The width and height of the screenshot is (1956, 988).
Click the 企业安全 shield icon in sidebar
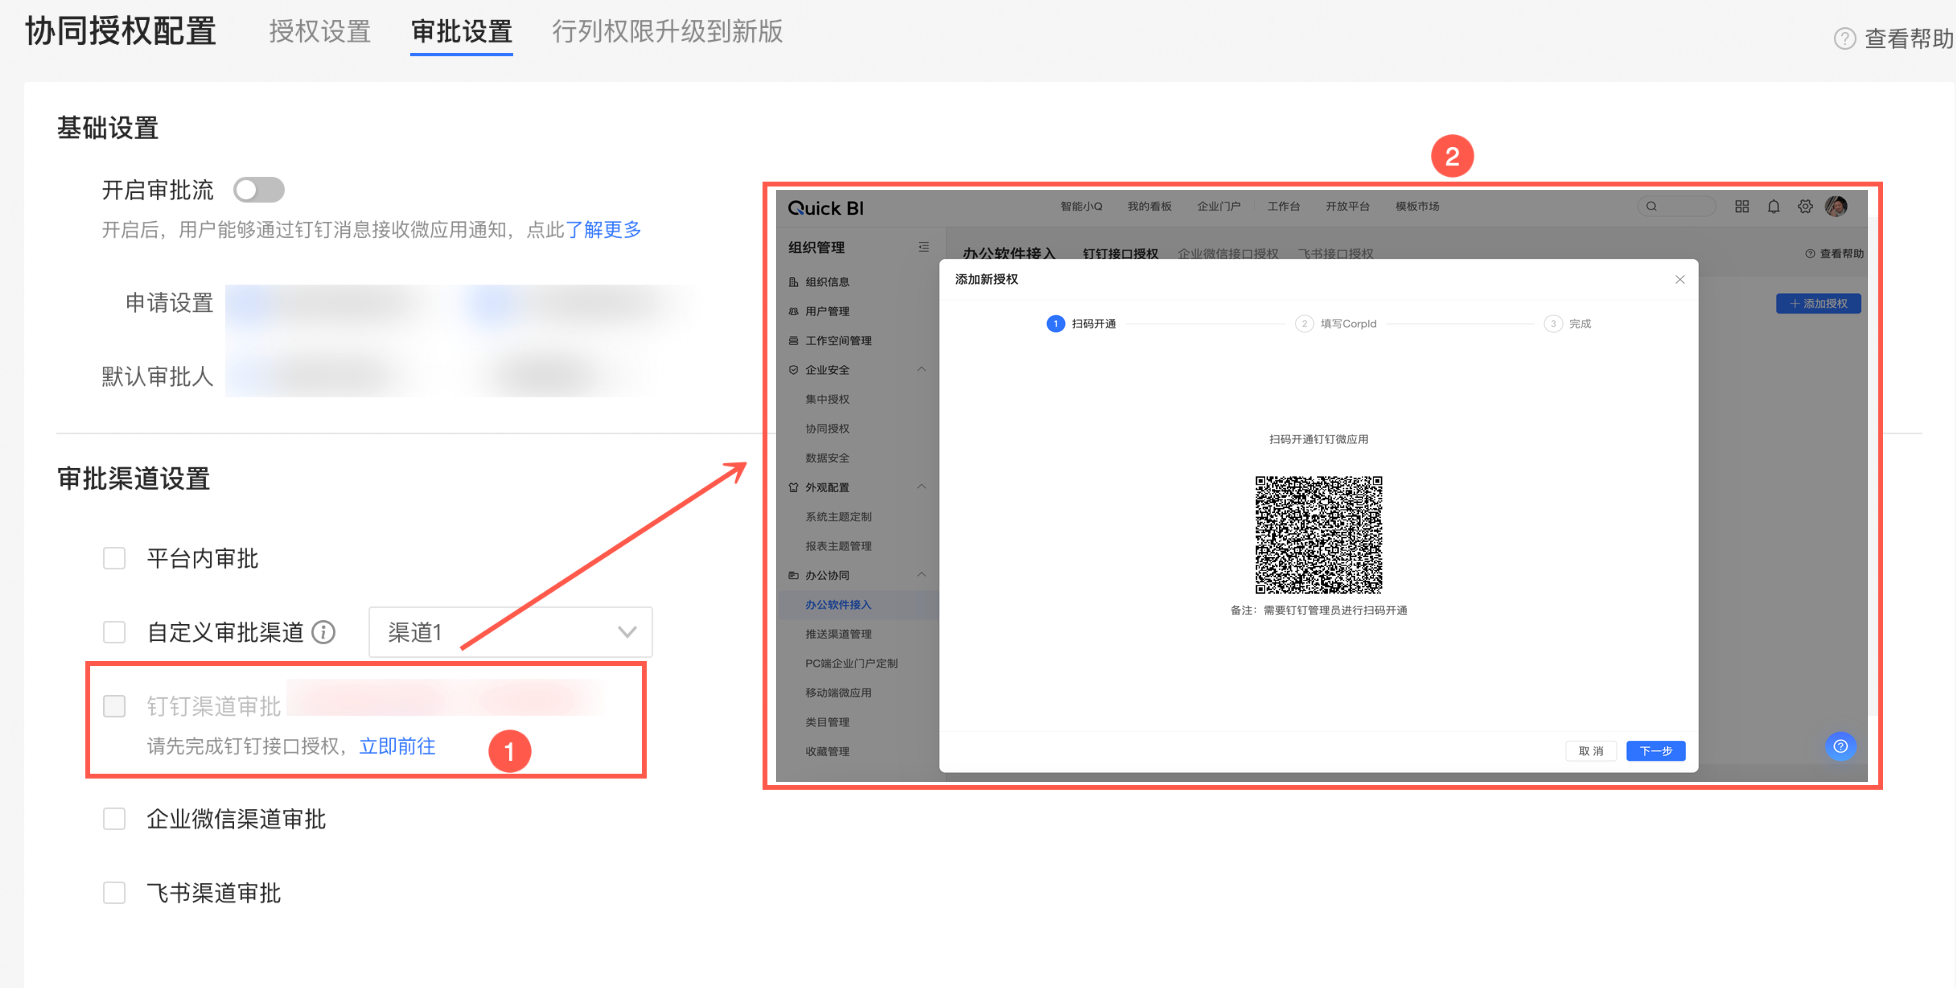point(794,370)
